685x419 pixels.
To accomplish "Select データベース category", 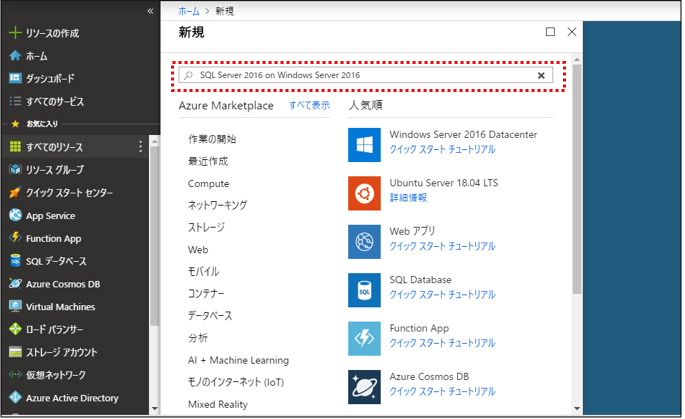I will [x=210, y=316].
